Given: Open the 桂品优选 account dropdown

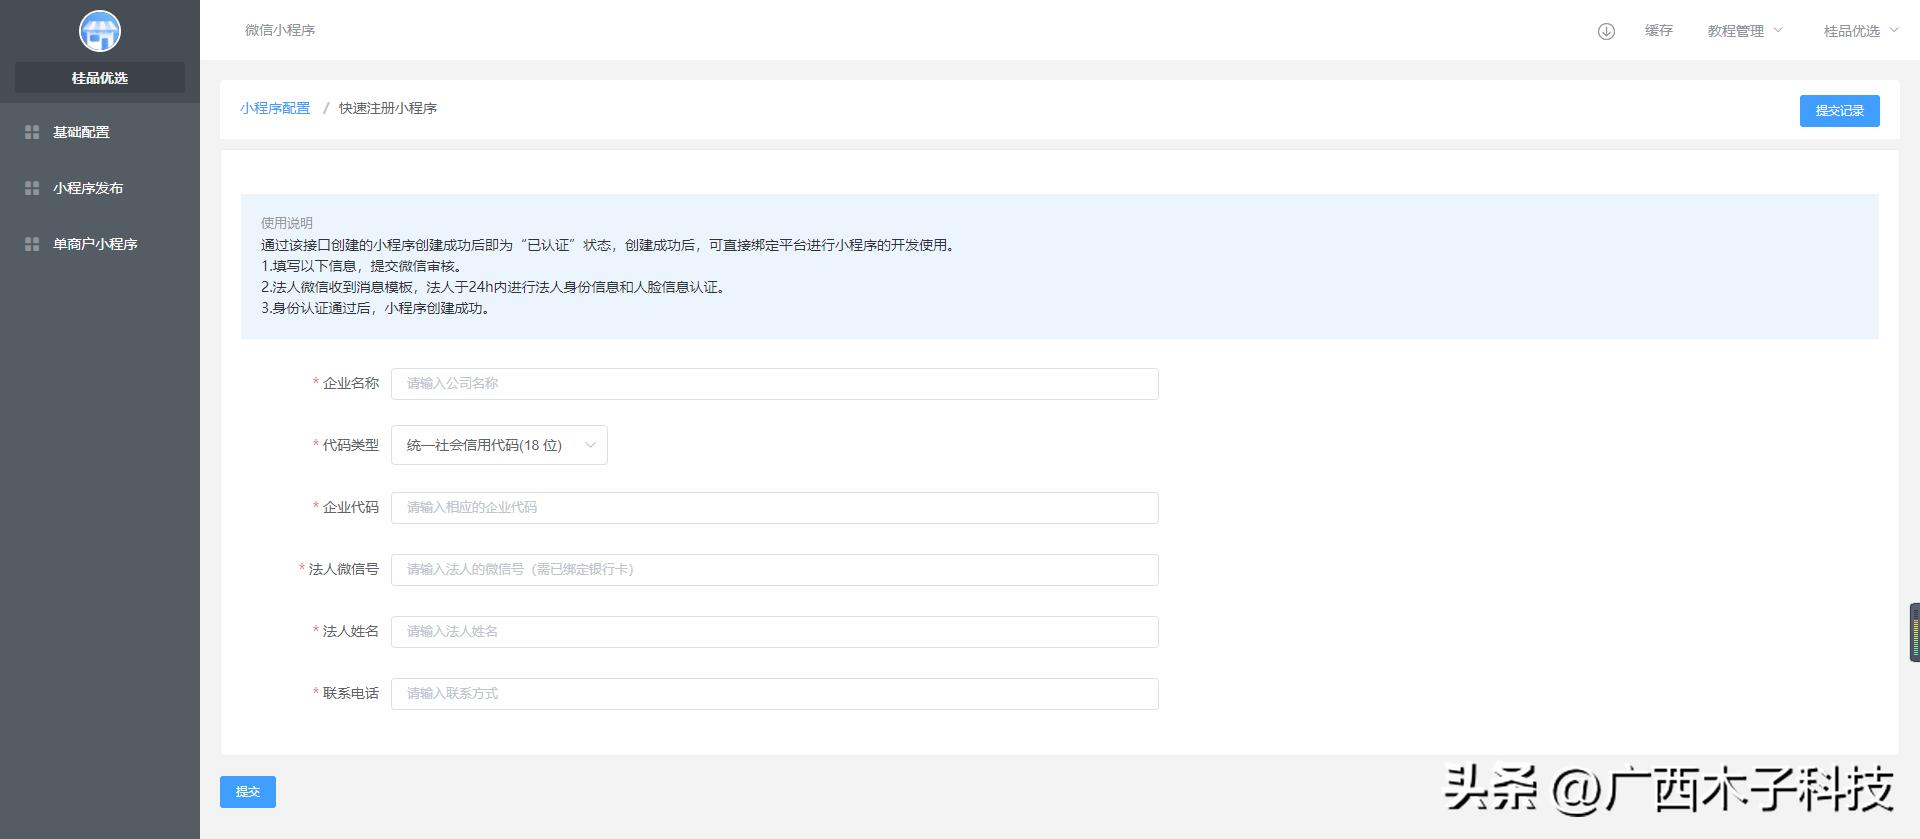Looking at the screenshot, I should click(x=1860, y=31).
